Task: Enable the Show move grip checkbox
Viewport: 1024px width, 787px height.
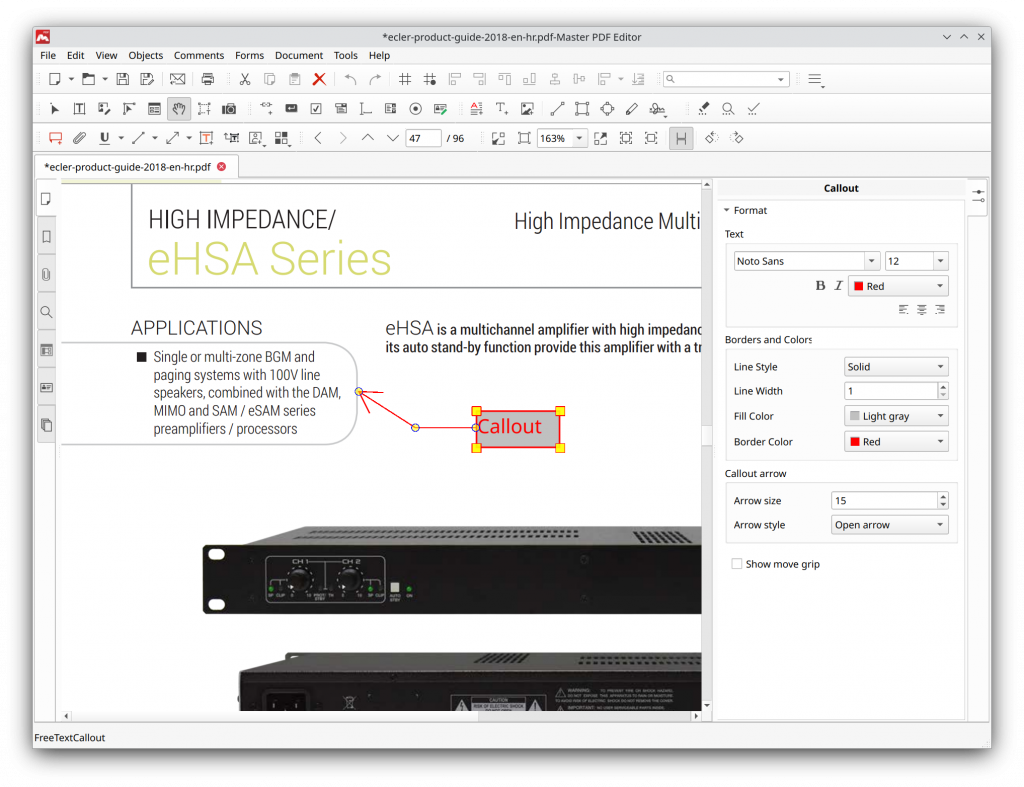Action: click(x=737, y=564)
